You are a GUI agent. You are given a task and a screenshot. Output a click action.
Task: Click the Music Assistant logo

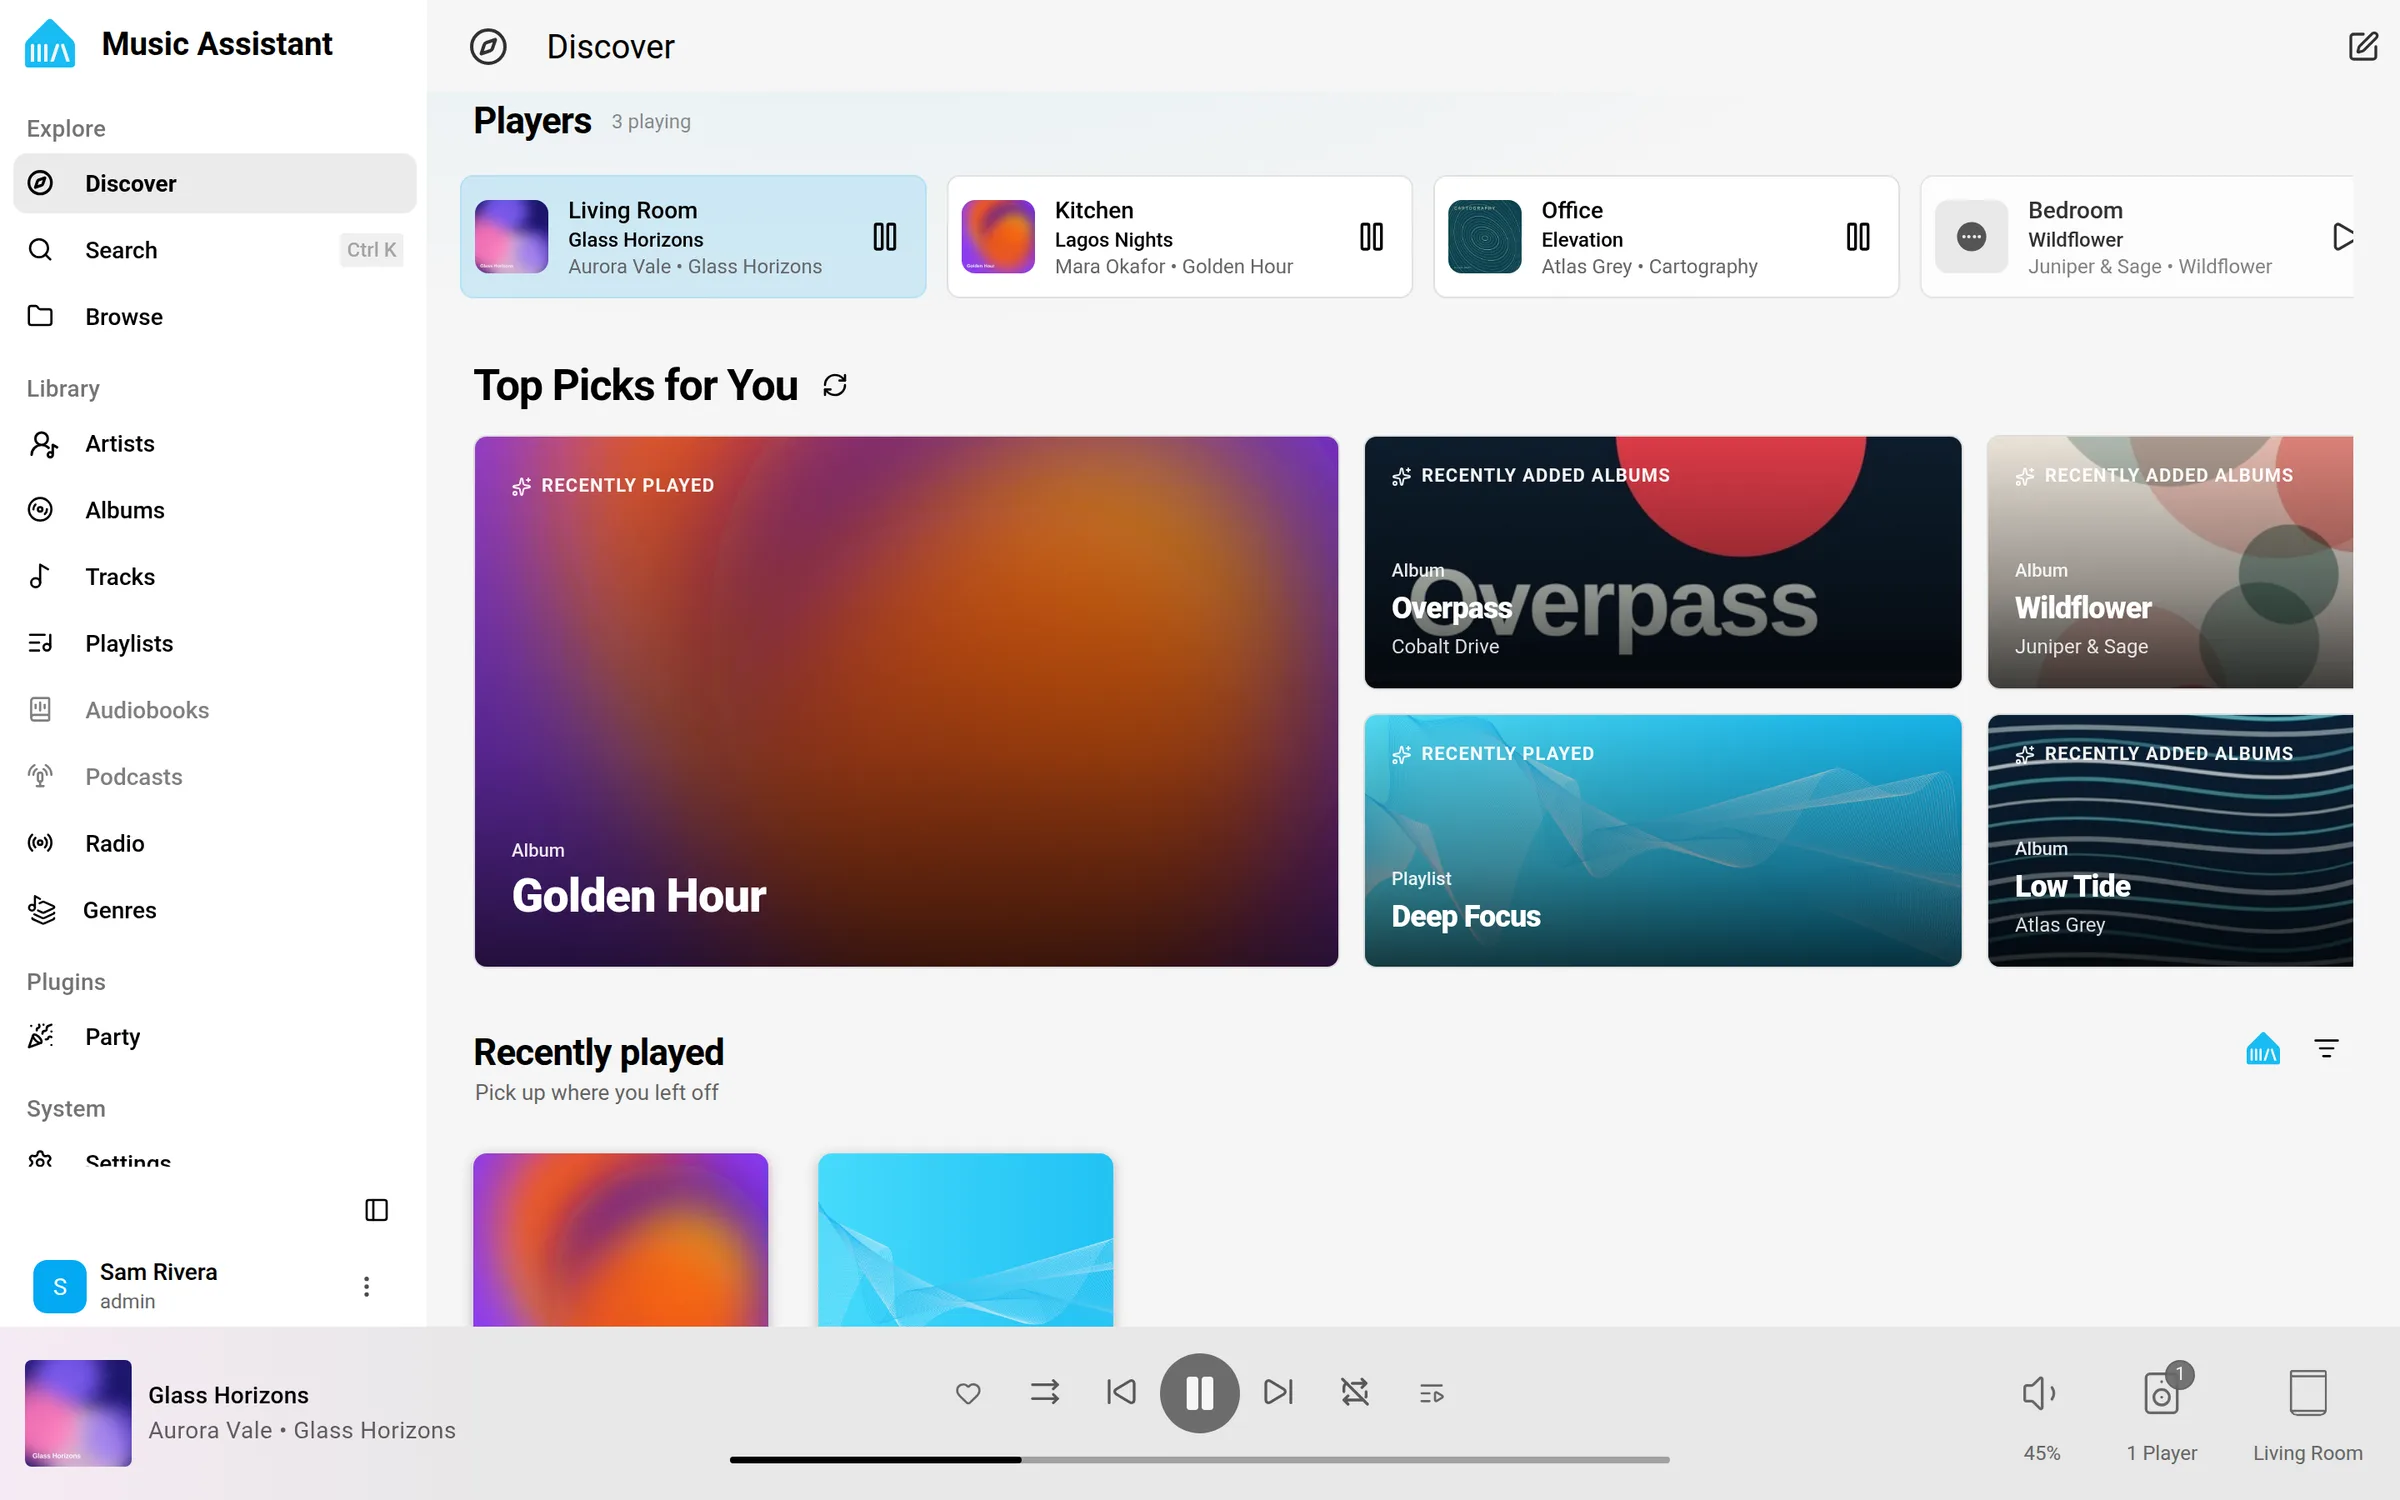coord(50,44)
